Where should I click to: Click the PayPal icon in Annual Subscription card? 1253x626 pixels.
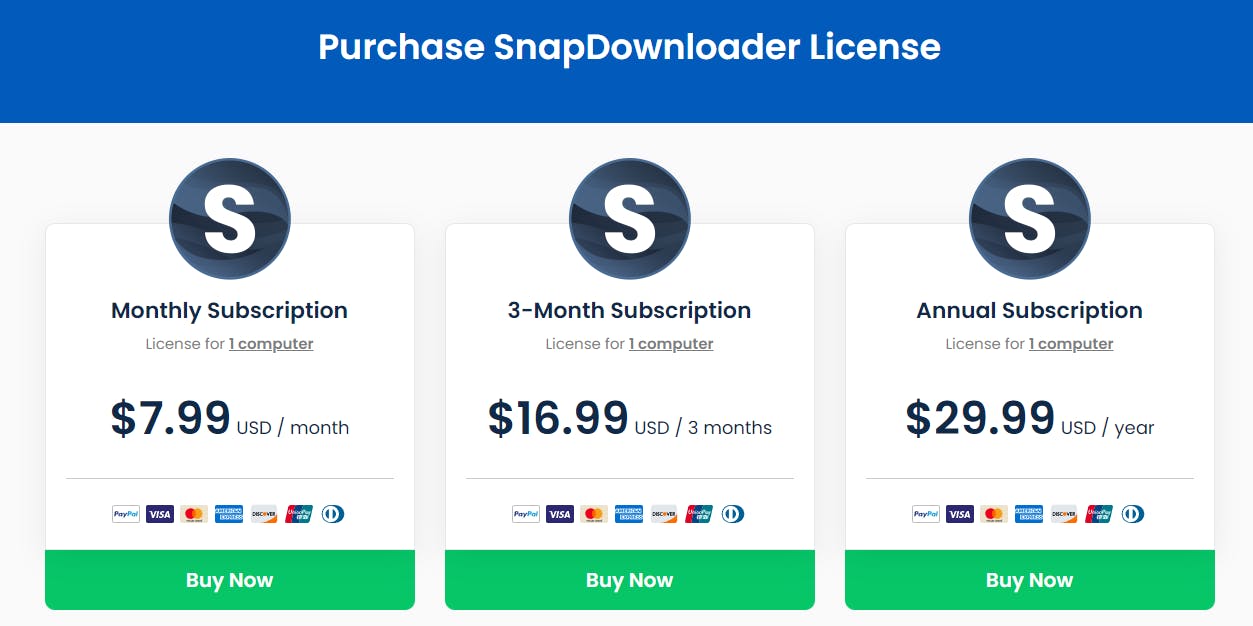pos(926,514)
